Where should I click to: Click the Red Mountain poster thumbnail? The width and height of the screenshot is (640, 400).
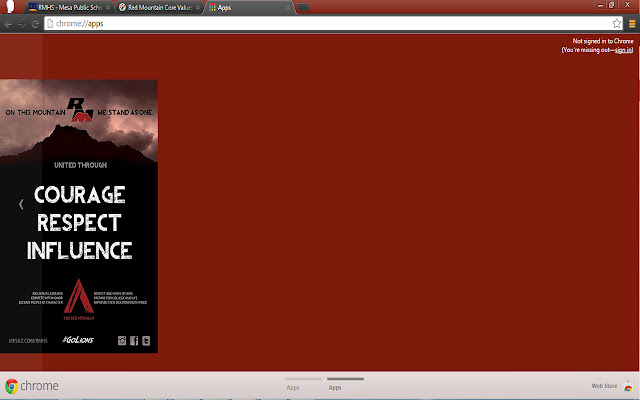(x=79, y=216)
